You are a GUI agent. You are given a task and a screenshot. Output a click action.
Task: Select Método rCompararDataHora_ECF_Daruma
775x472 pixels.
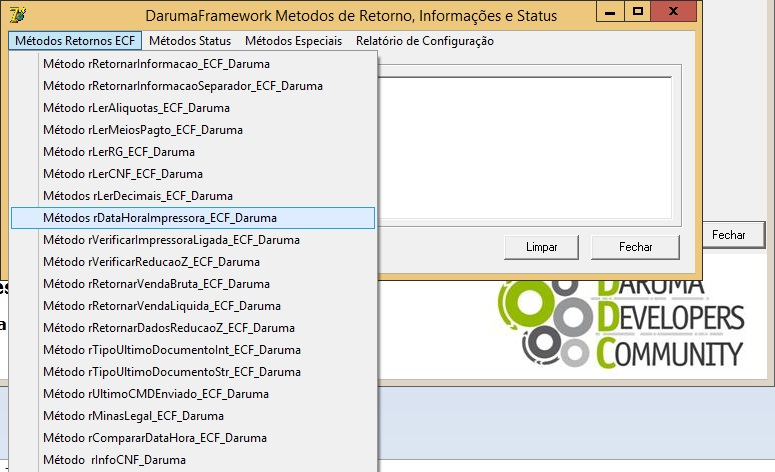pyautogui.click(x=193, y=438)
